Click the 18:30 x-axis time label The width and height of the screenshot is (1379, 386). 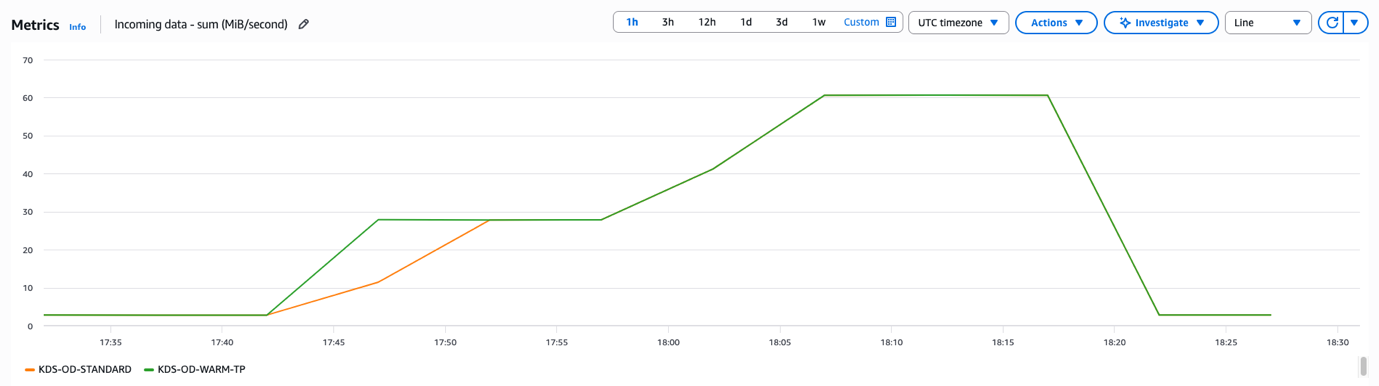(1338, 342)
